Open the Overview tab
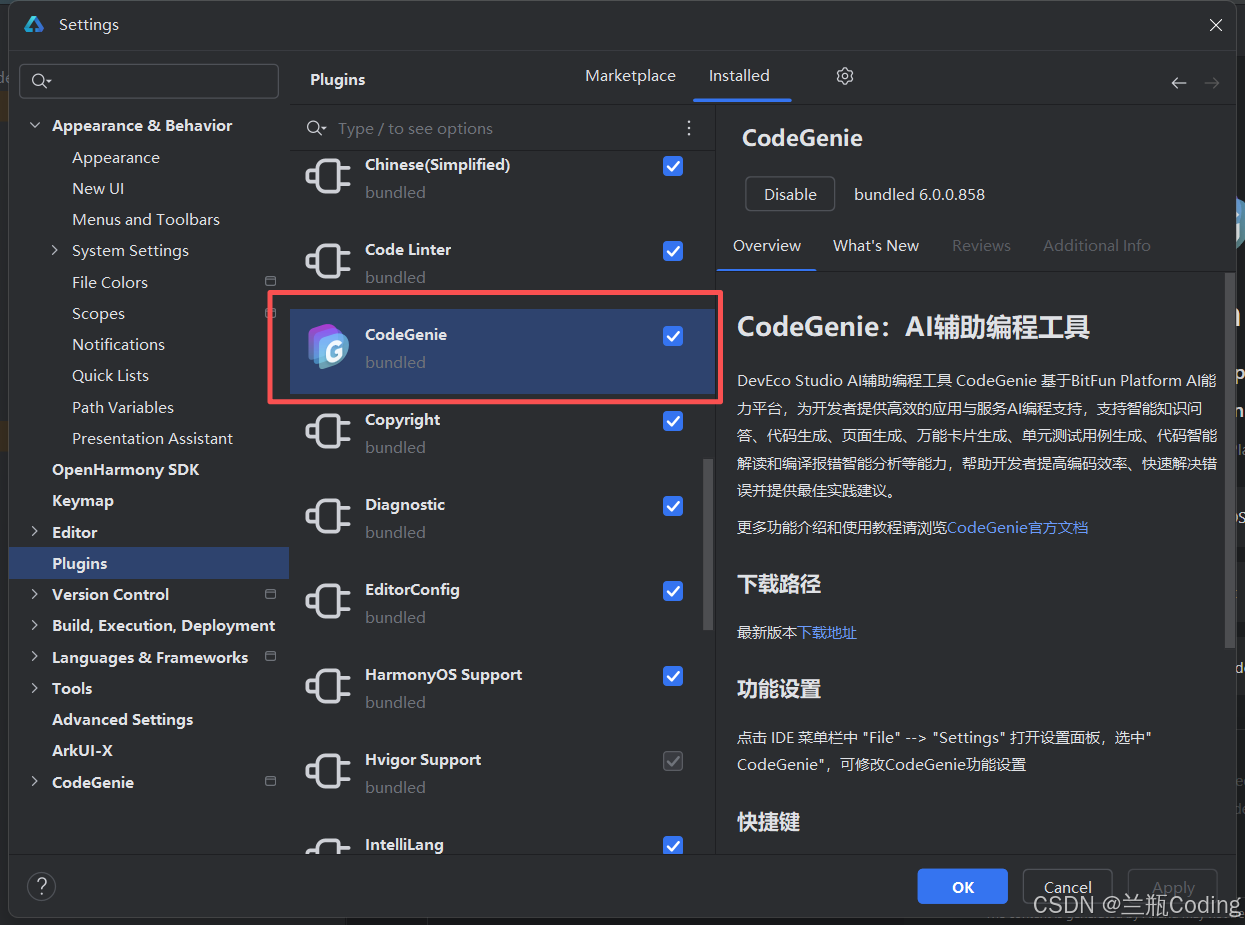This screenshot has width=1245, height=925. 767,246
